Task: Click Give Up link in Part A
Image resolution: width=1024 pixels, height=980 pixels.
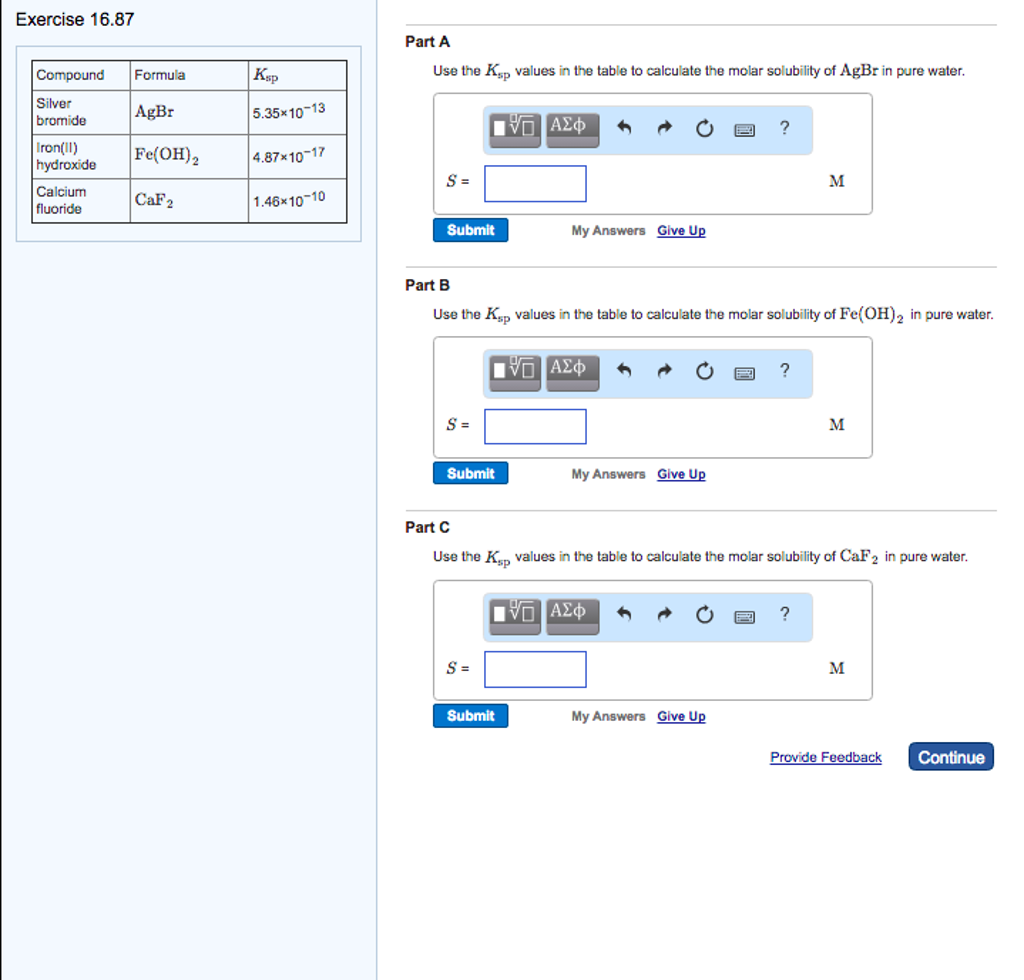Action: point(681,230)
